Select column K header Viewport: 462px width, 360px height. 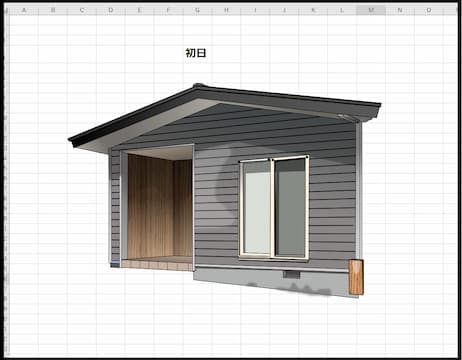[313, 10]
